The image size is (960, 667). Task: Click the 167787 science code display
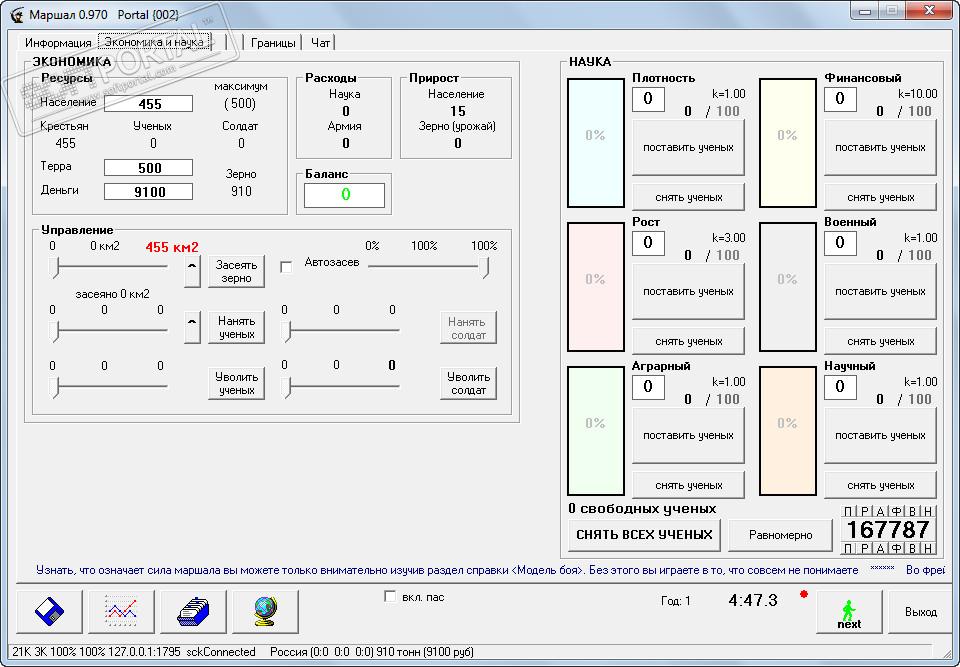point(888,529)
